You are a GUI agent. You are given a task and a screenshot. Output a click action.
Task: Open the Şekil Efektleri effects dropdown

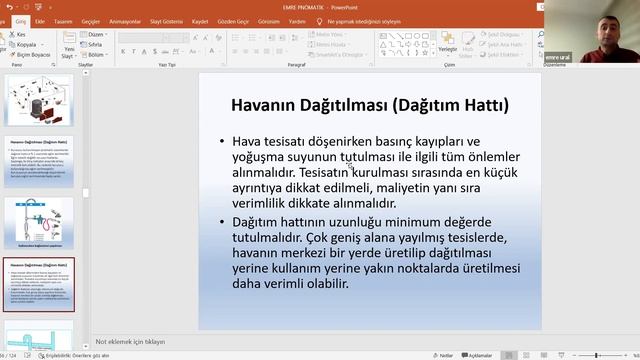[502, 55]
